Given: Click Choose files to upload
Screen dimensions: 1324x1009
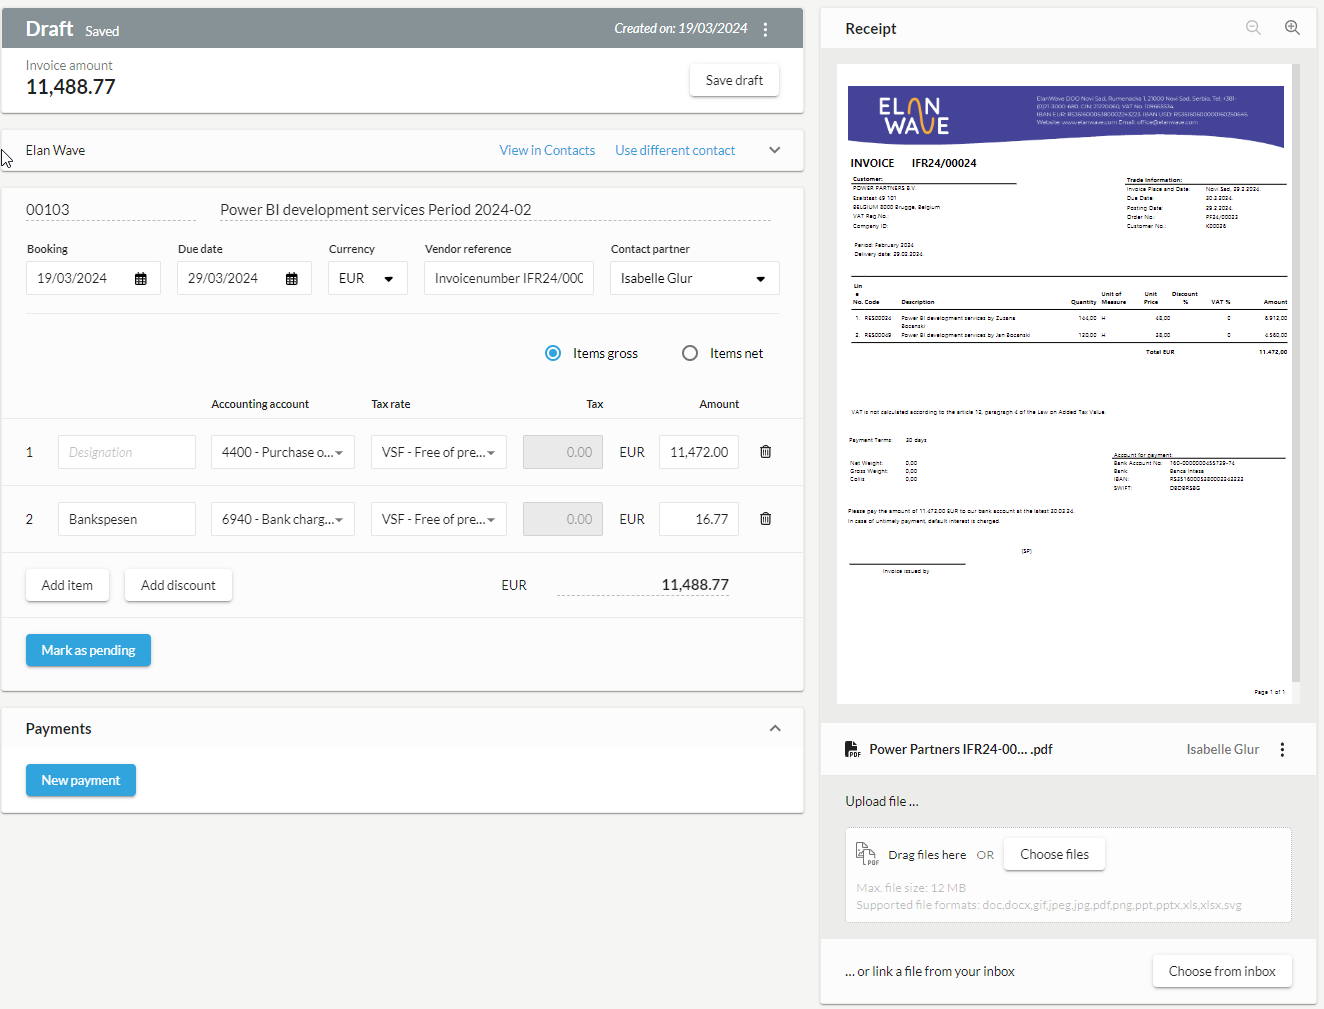Looking at the screenshot, I should coord(1054,854).
